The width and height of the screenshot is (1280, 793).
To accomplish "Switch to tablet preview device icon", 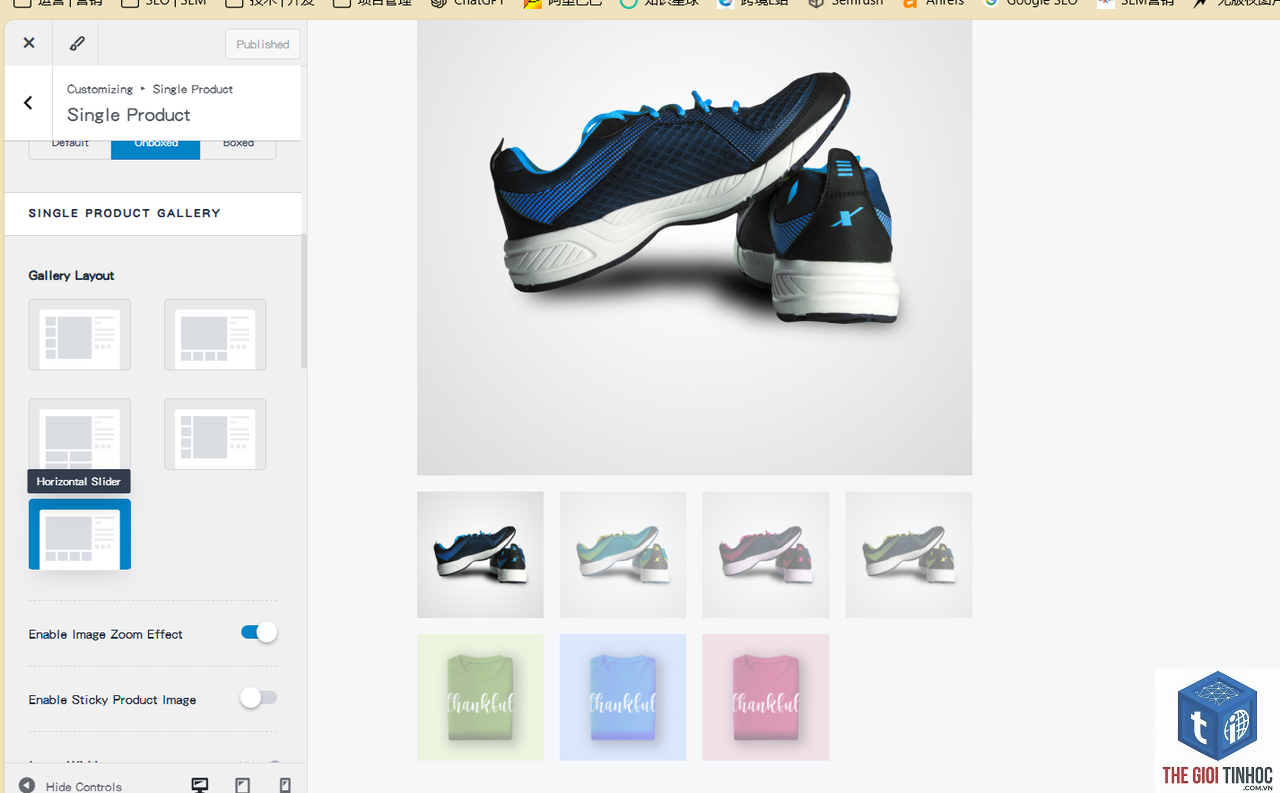I will [243, 786].
